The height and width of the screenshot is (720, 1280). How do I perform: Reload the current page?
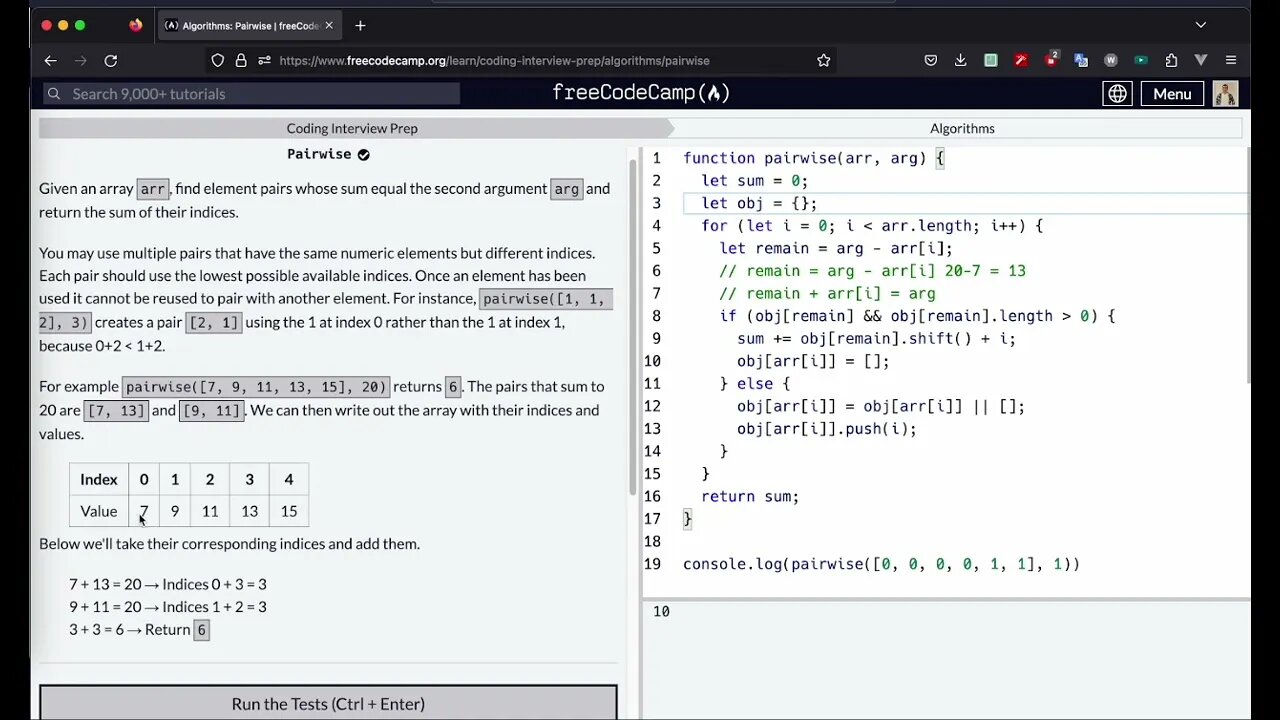point(111,61)
